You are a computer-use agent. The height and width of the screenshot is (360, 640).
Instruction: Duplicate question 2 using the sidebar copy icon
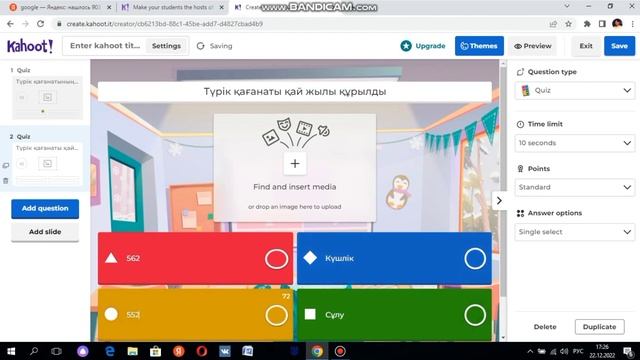tap(6, 165)
